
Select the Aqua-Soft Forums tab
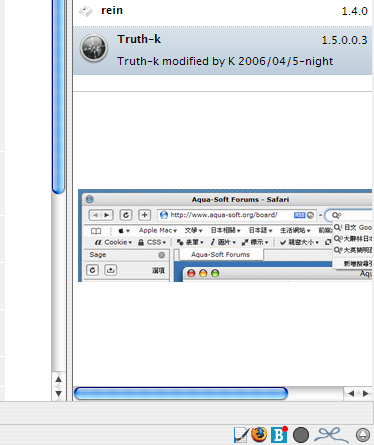(220, 255)
